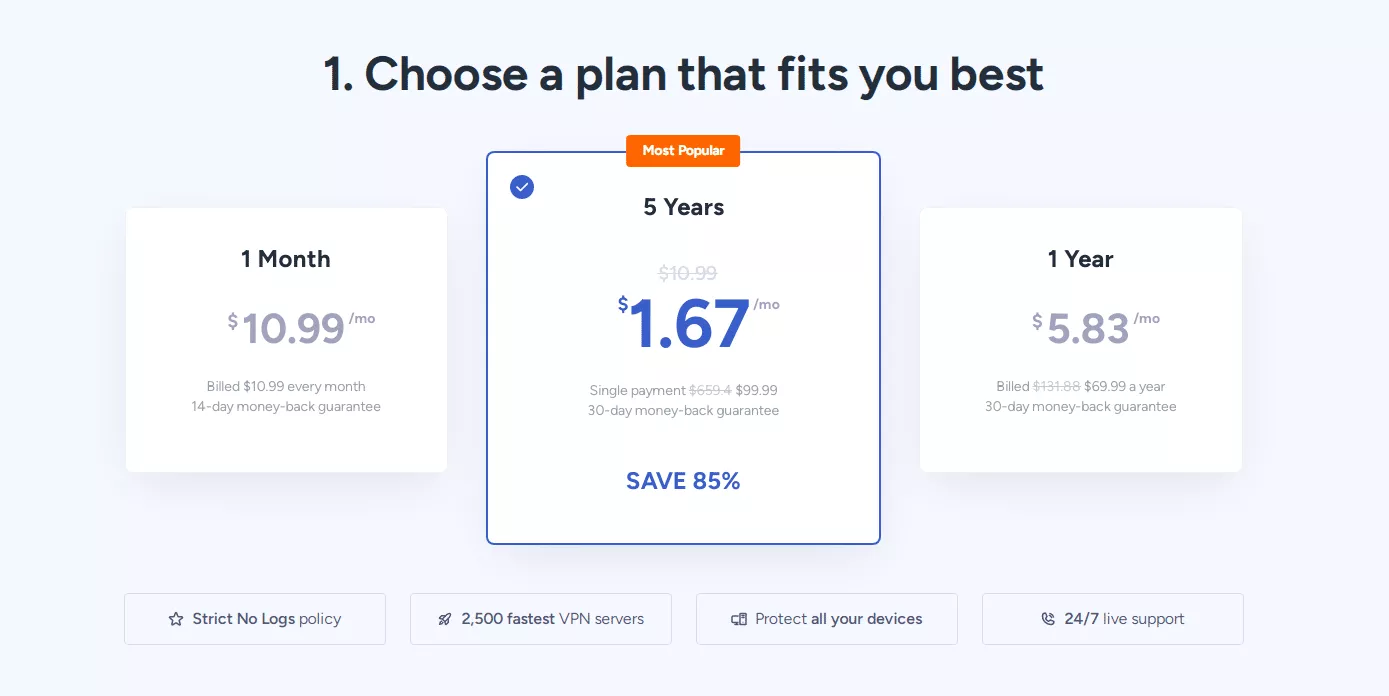Click the $1.67 per month price
The width and height of the screenshot is (1389, 696).
tap(689, 323)
